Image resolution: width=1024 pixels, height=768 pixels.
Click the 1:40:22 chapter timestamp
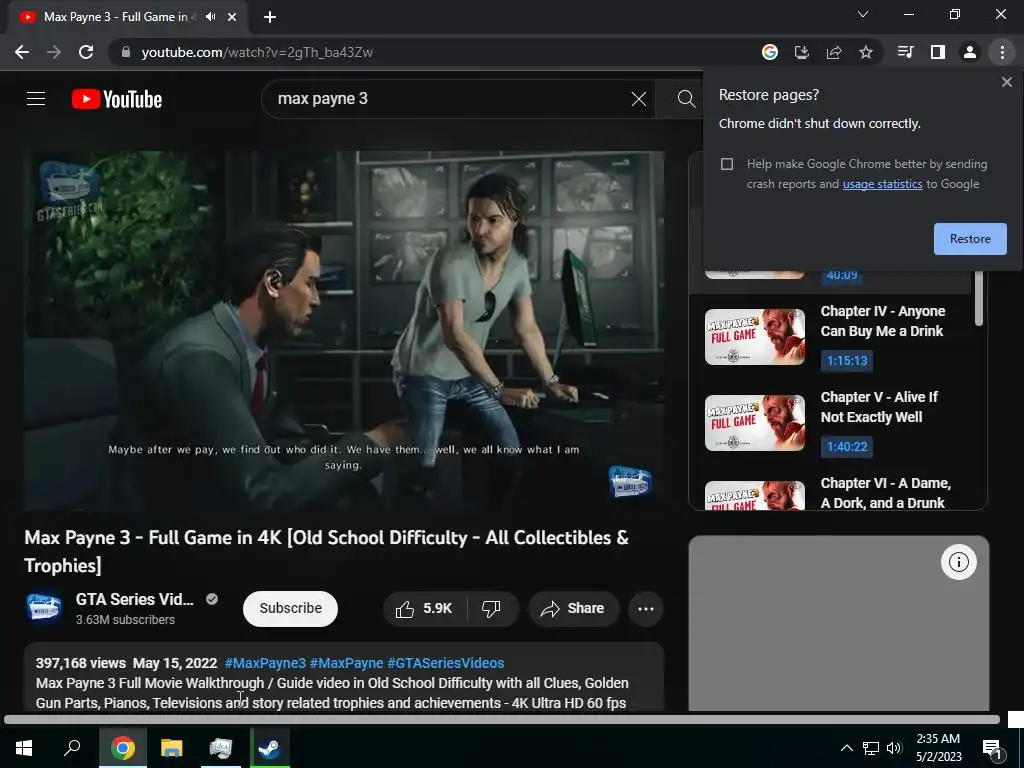pyautogui.click(x=847, y=447)
